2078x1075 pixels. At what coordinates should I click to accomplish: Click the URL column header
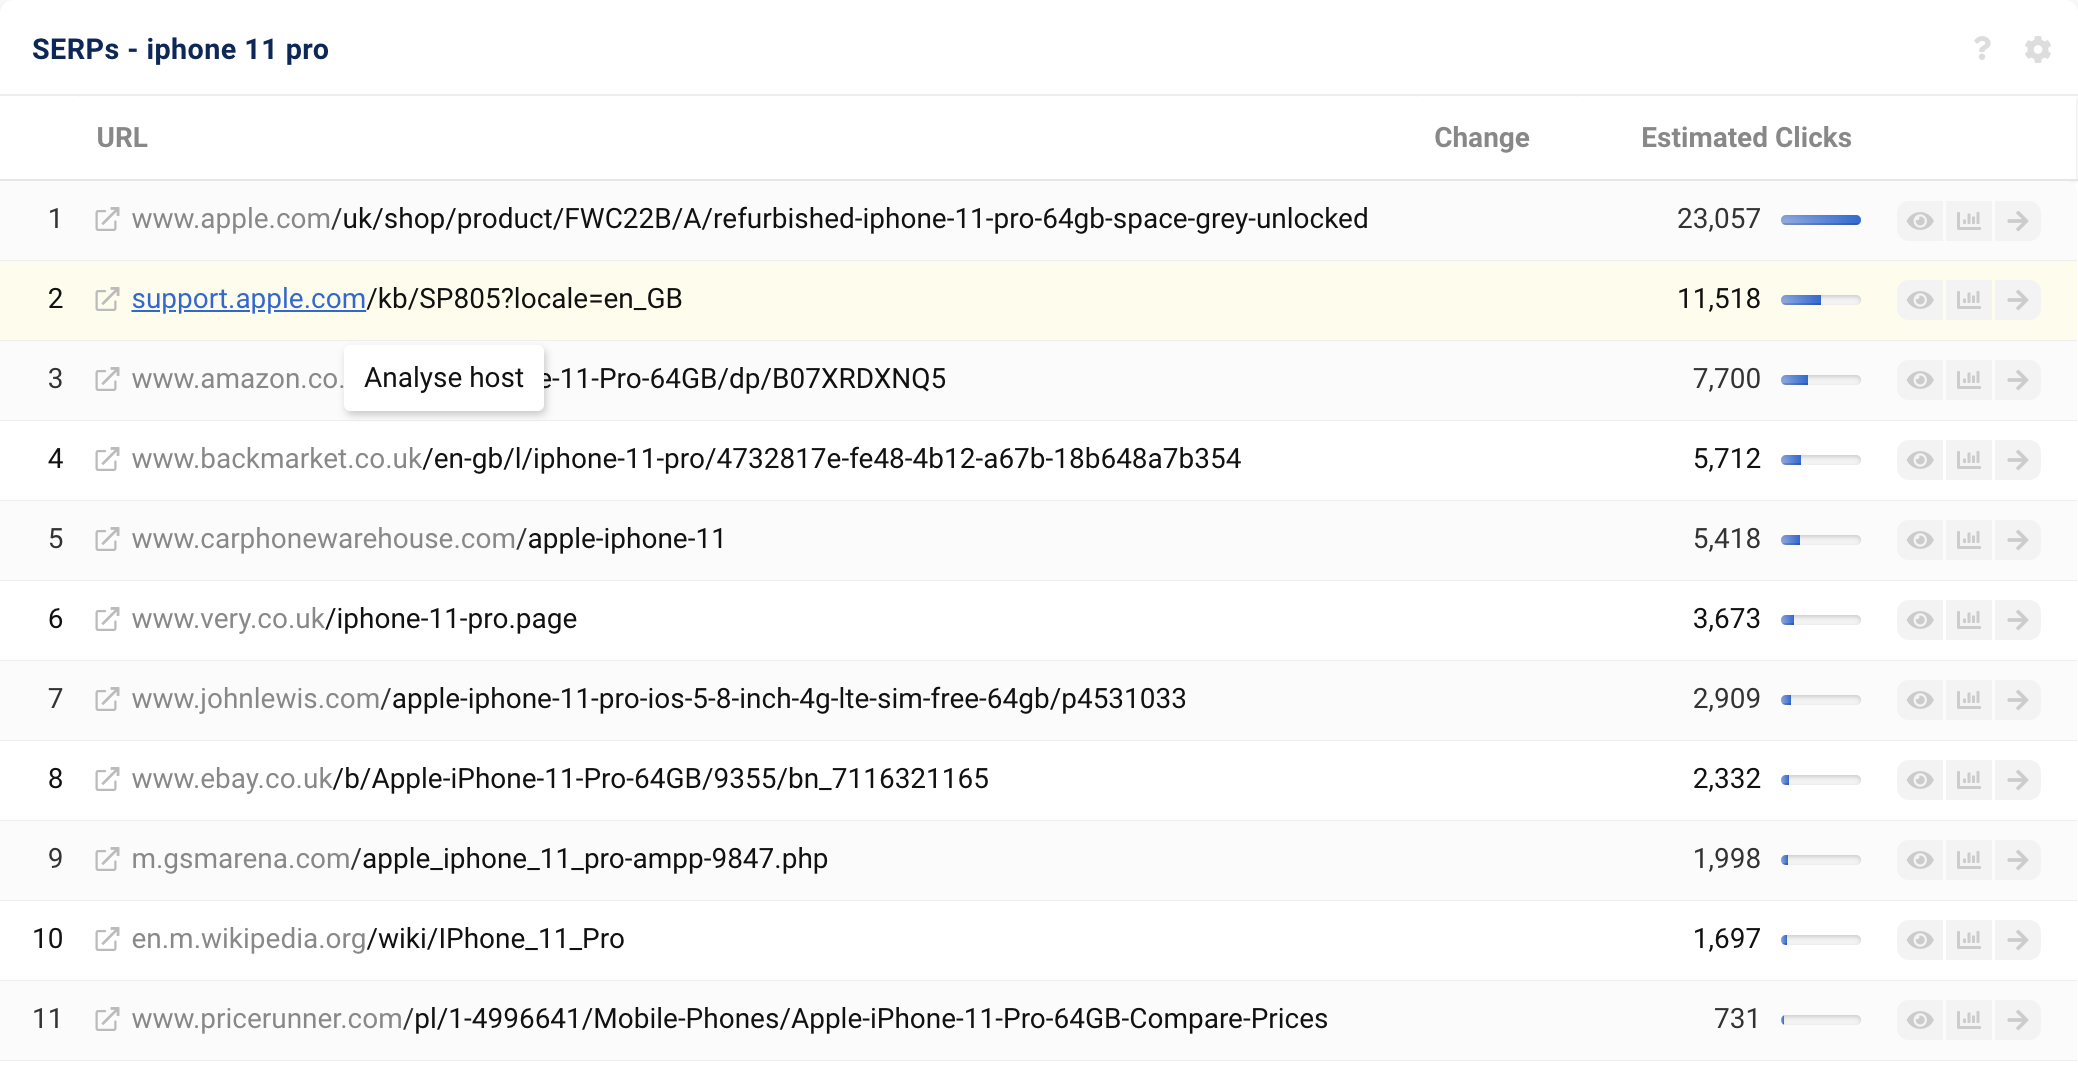pos(122,138)
